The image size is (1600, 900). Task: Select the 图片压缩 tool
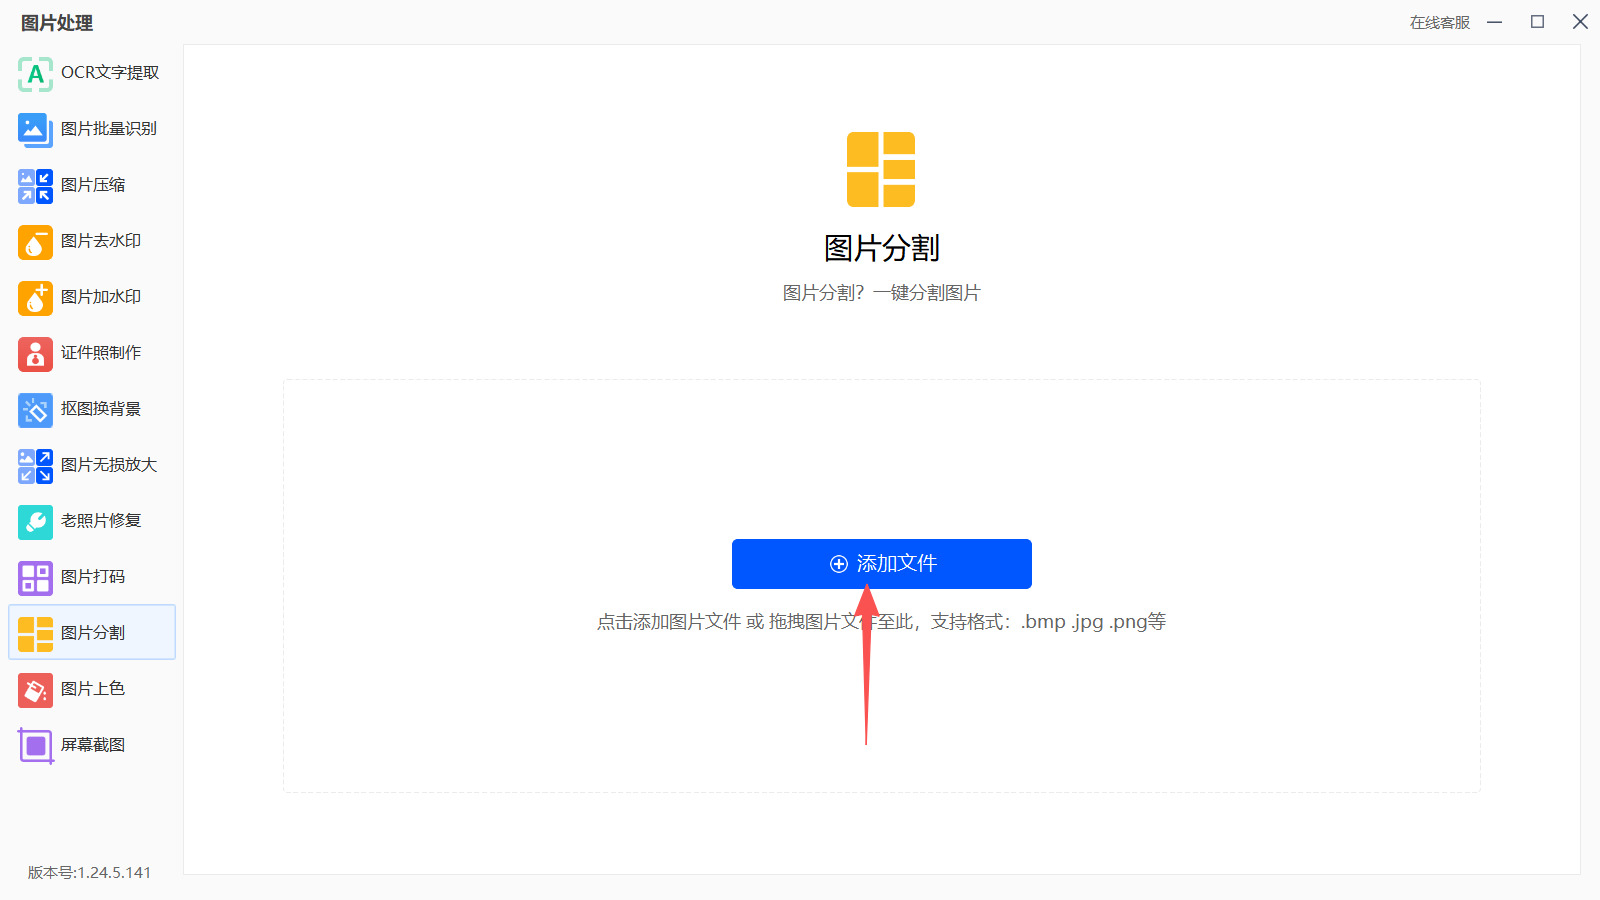90,184
